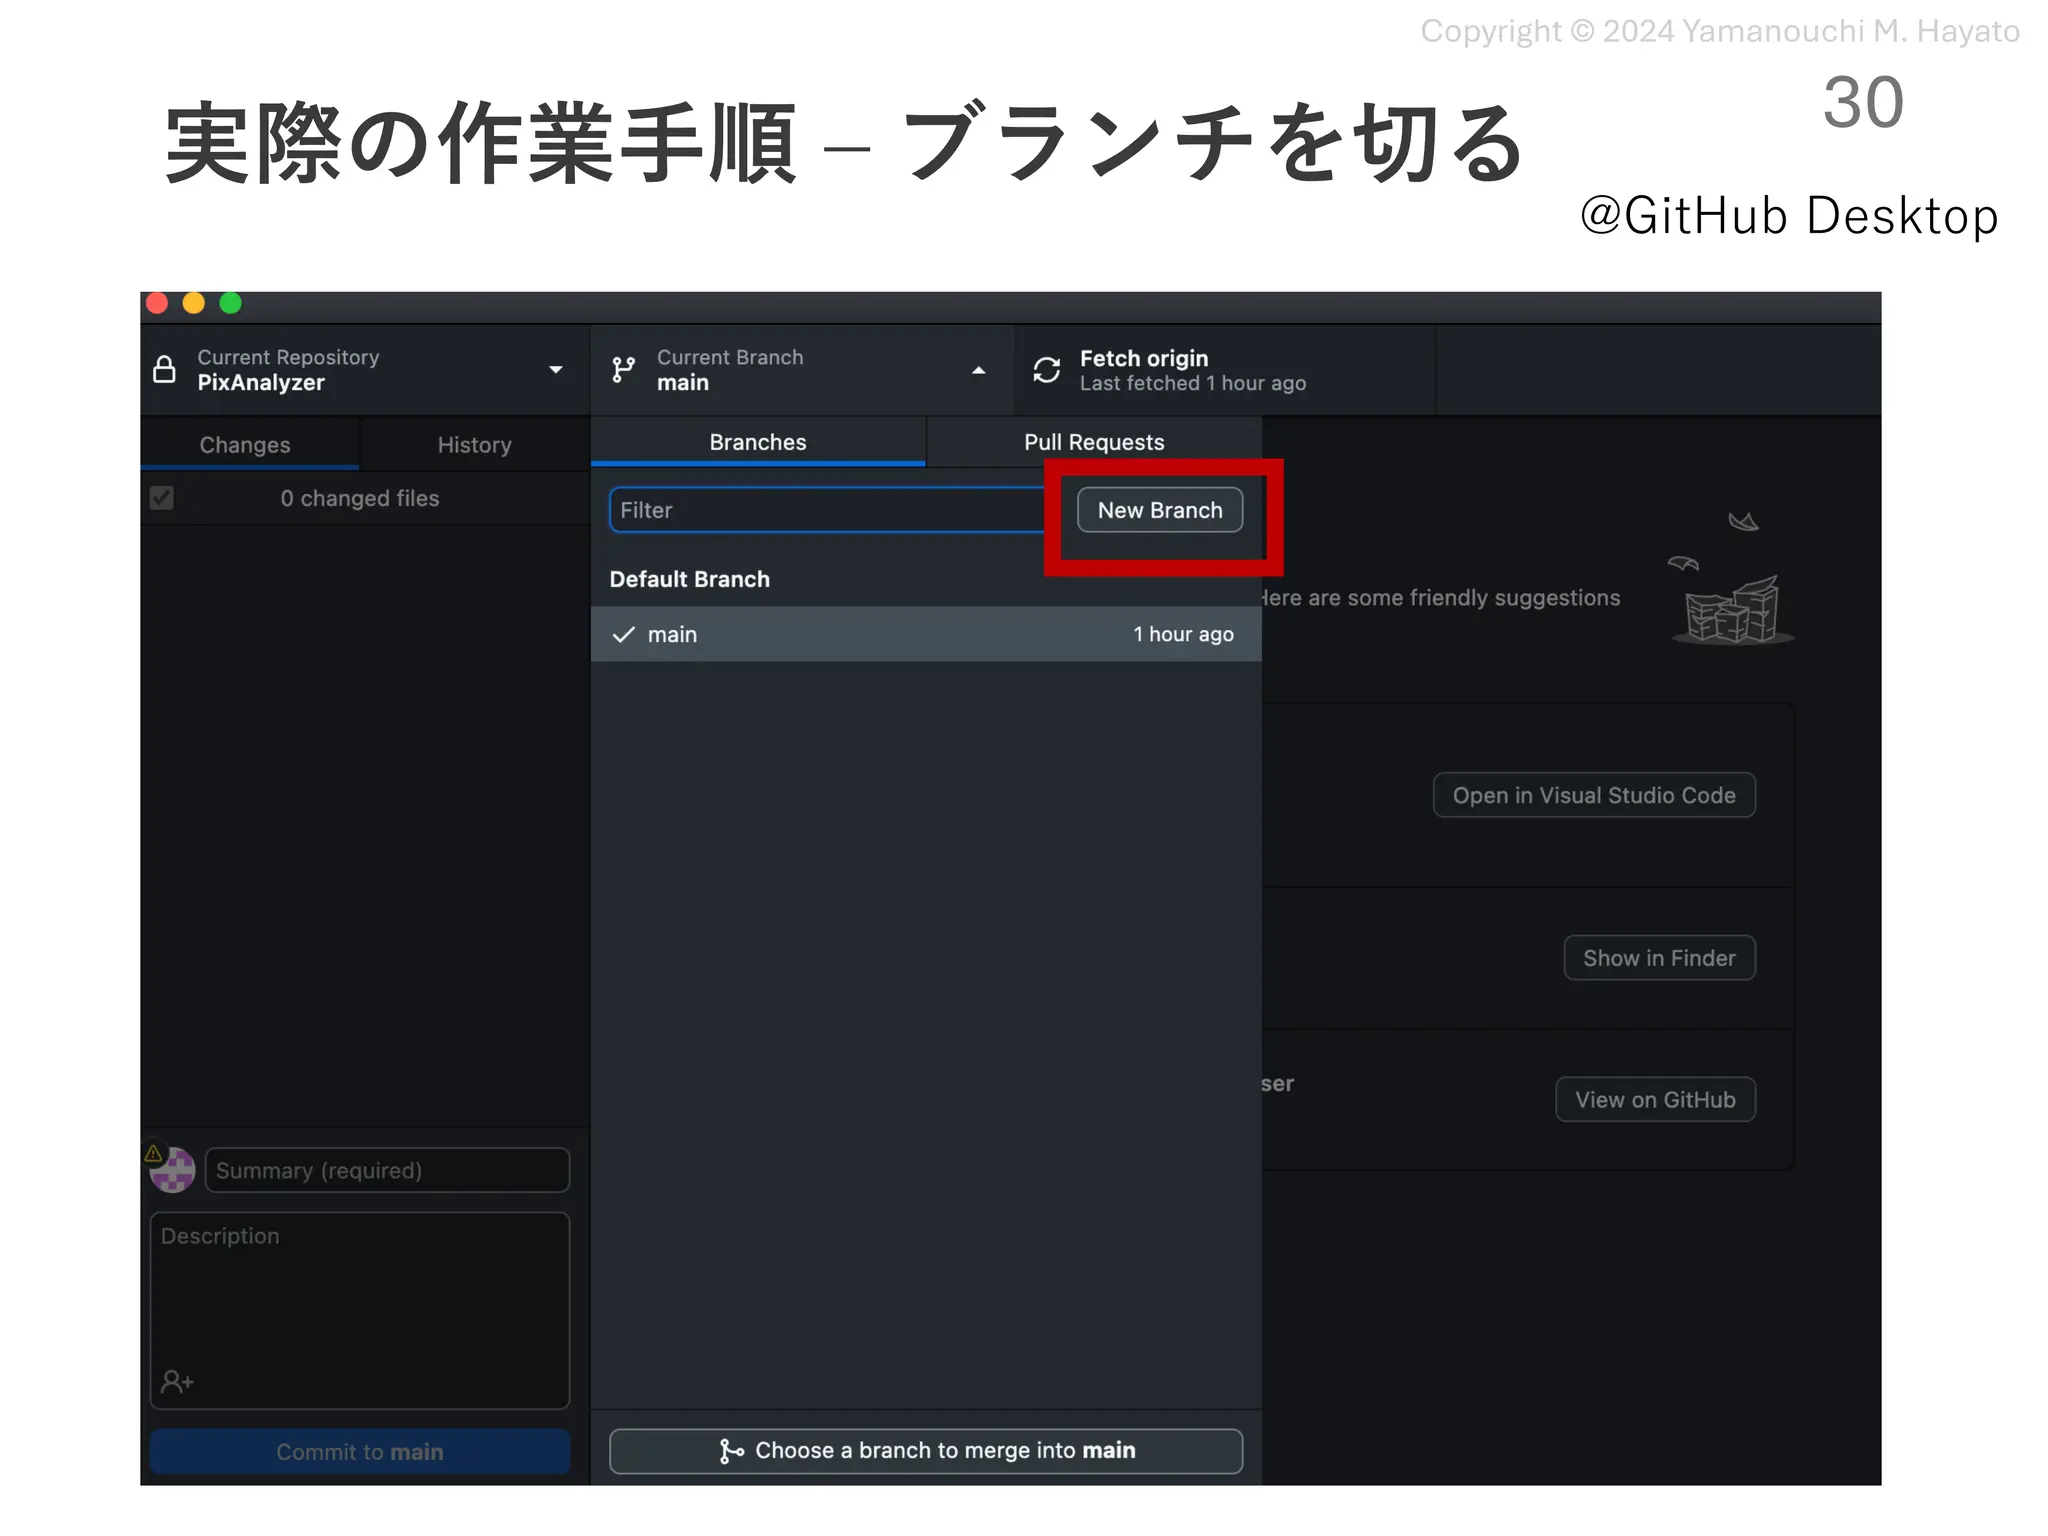This screenshot has height=1536, width=2048.
Task: Select the Branches tab
Action: 758,442
